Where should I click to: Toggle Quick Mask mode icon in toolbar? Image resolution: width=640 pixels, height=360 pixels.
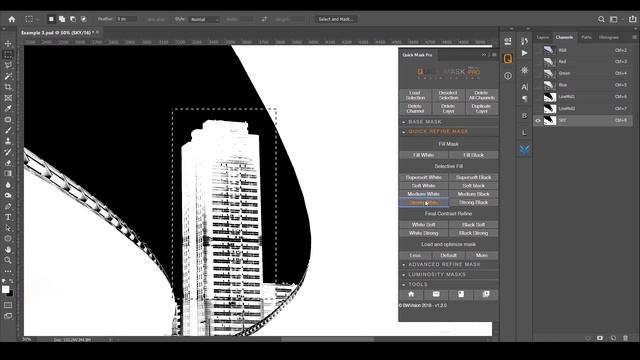[8, 305]
